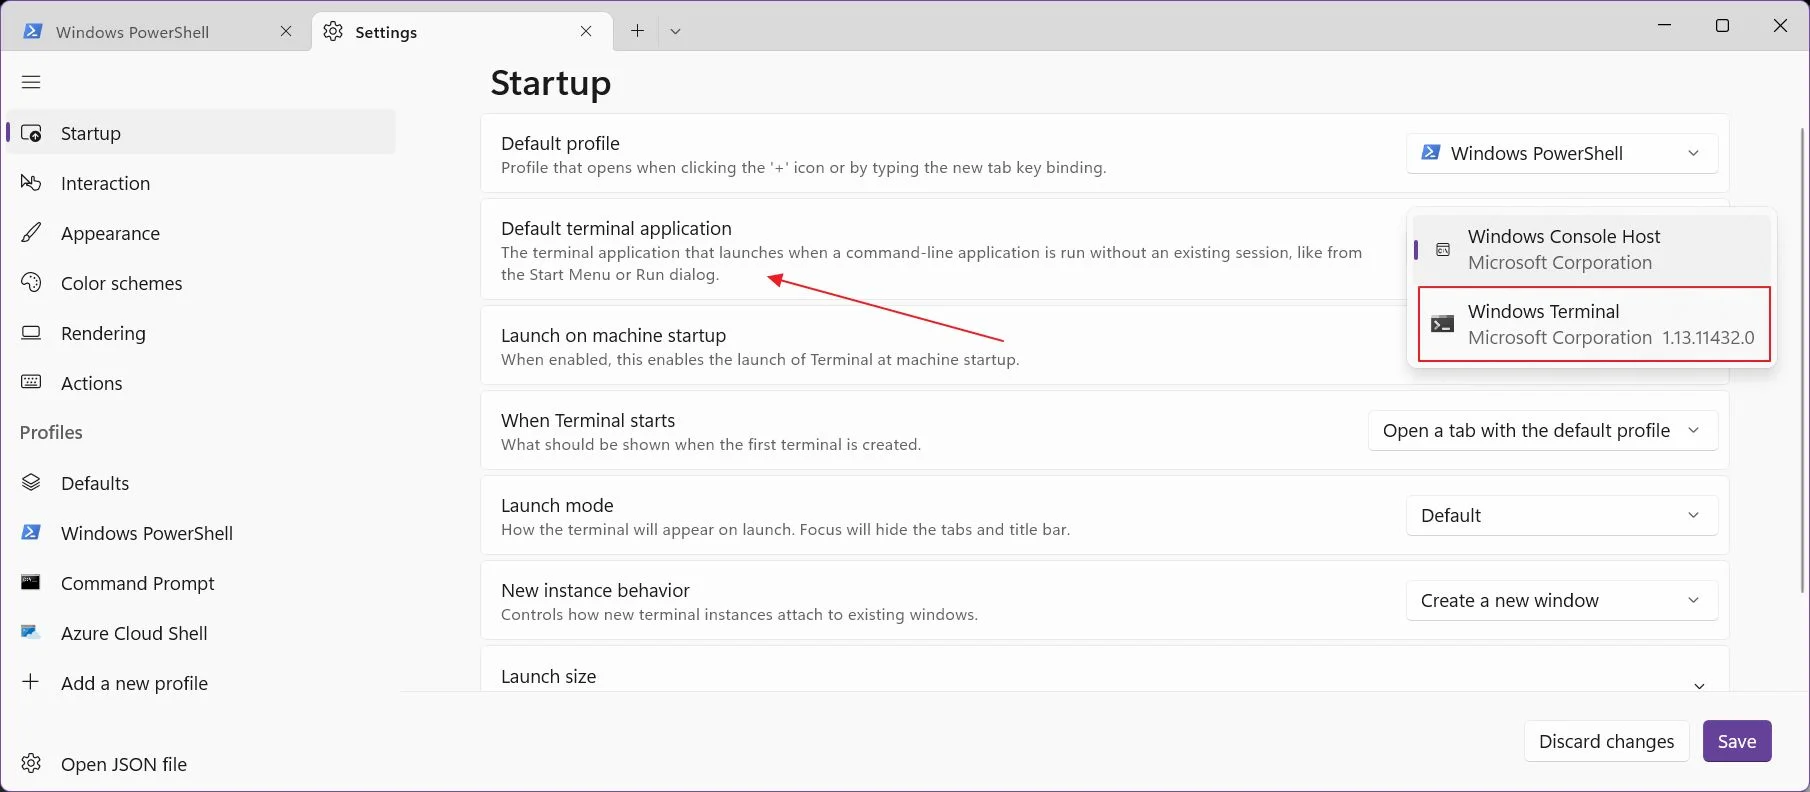This screenshot has width=1810, height=792.
Task: Select Windows Console Host option
Action: (1591, 249)
